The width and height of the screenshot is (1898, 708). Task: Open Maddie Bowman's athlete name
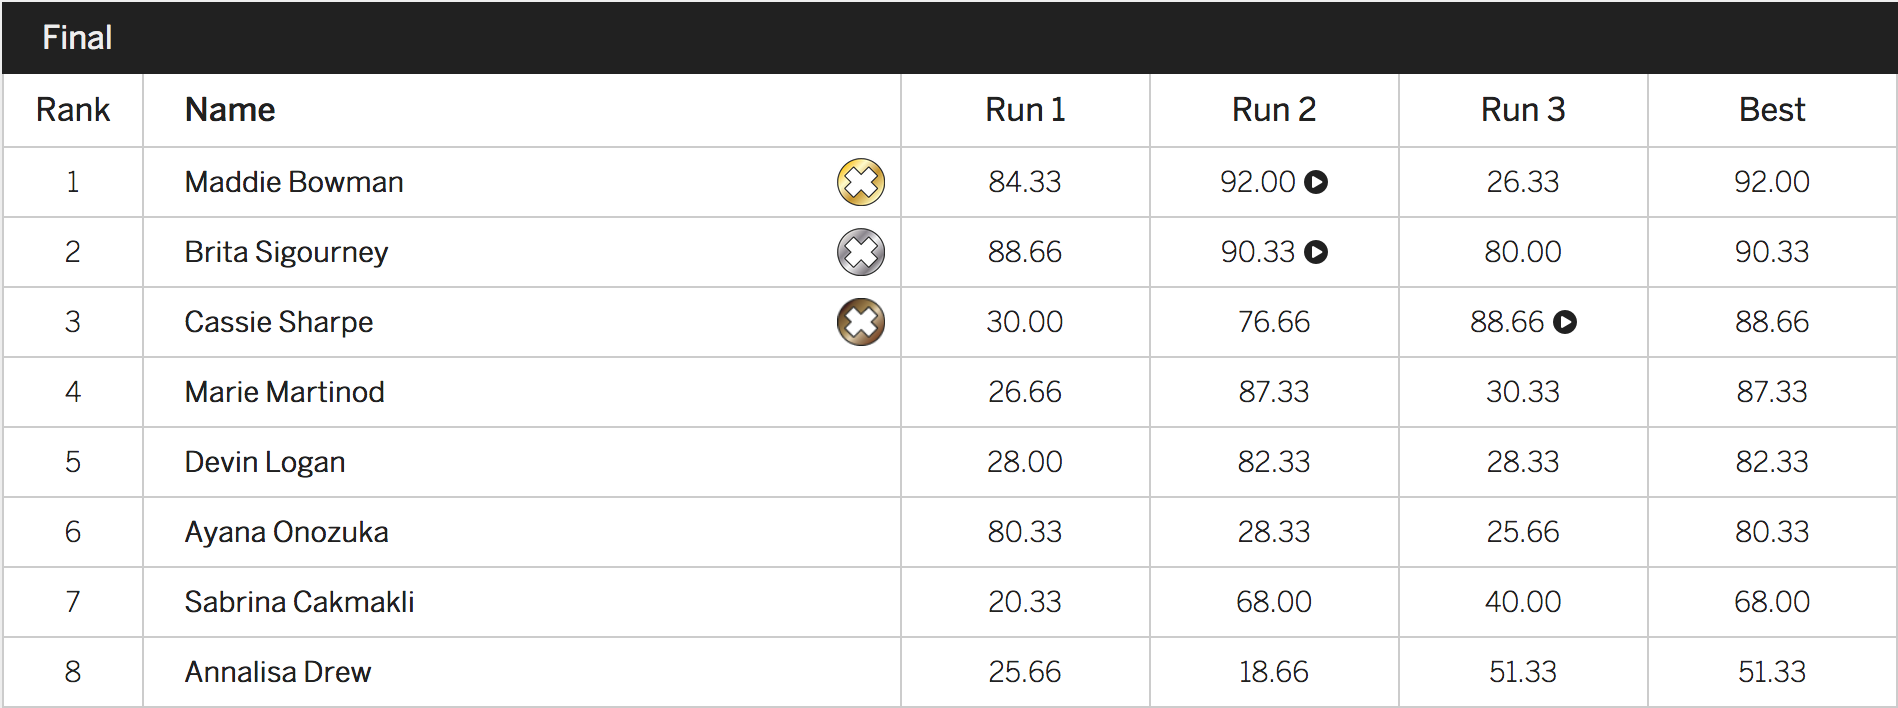coord(294,182)
